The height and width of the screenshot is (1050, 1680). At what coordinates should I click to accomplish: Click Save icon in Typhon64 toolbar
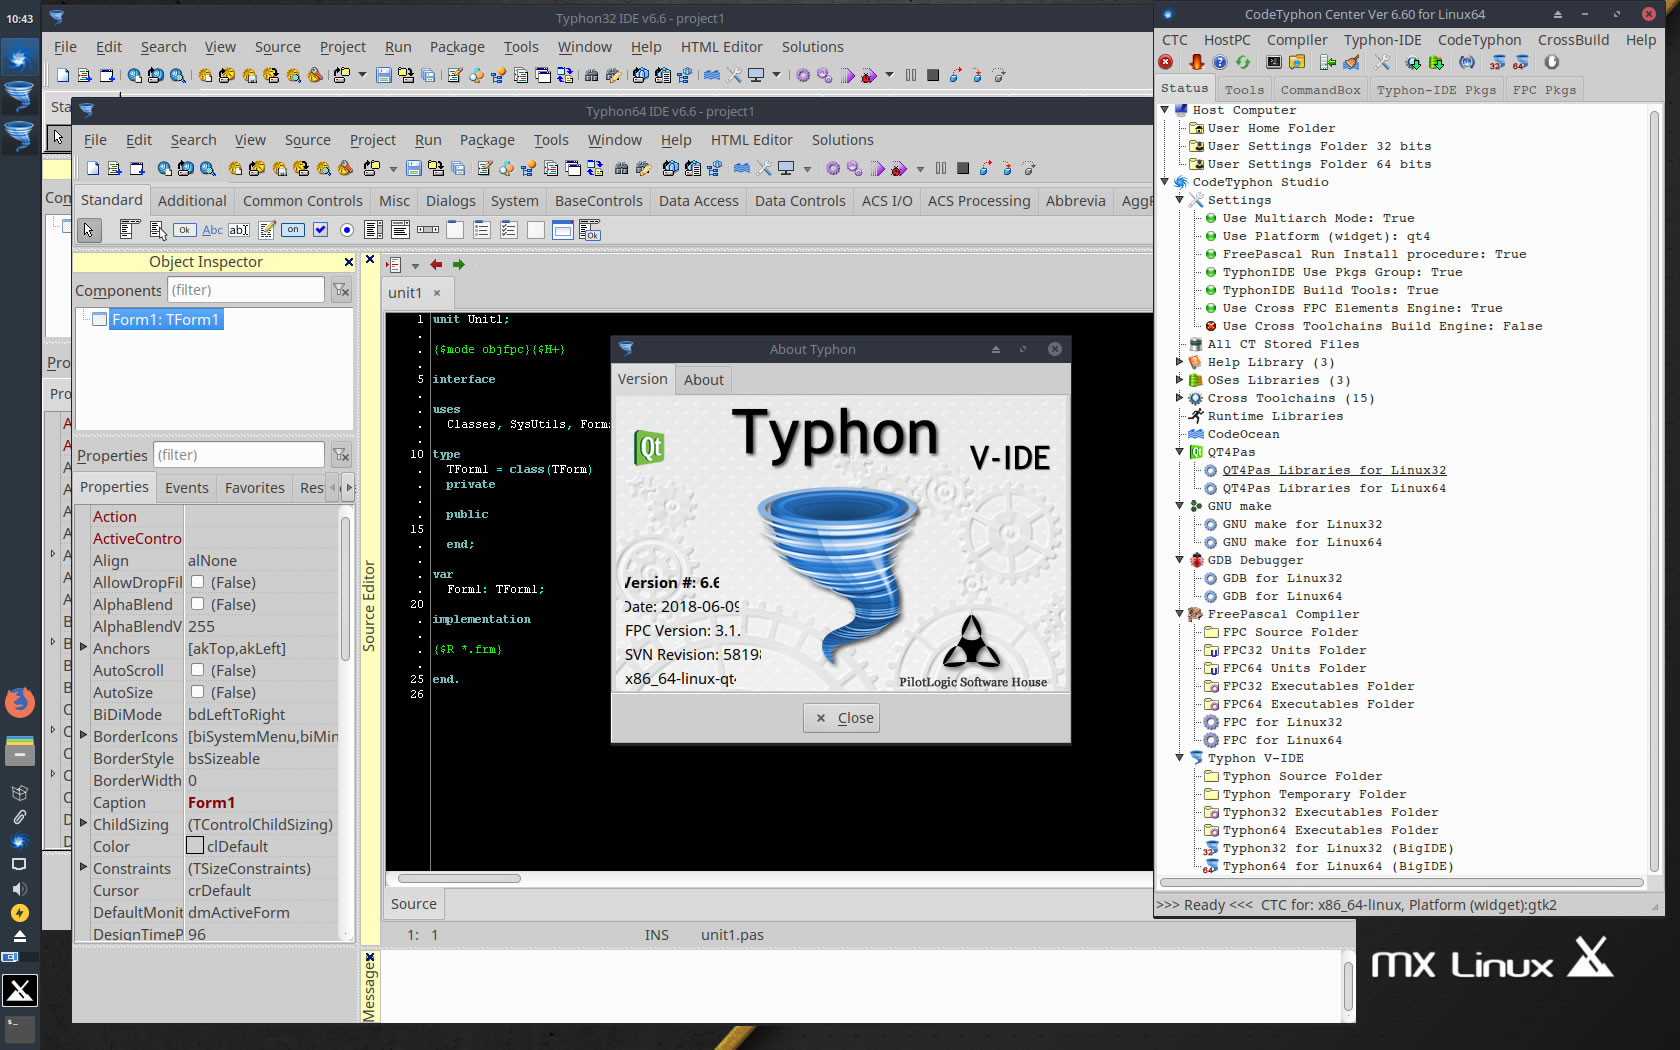(x=413, y=168)
